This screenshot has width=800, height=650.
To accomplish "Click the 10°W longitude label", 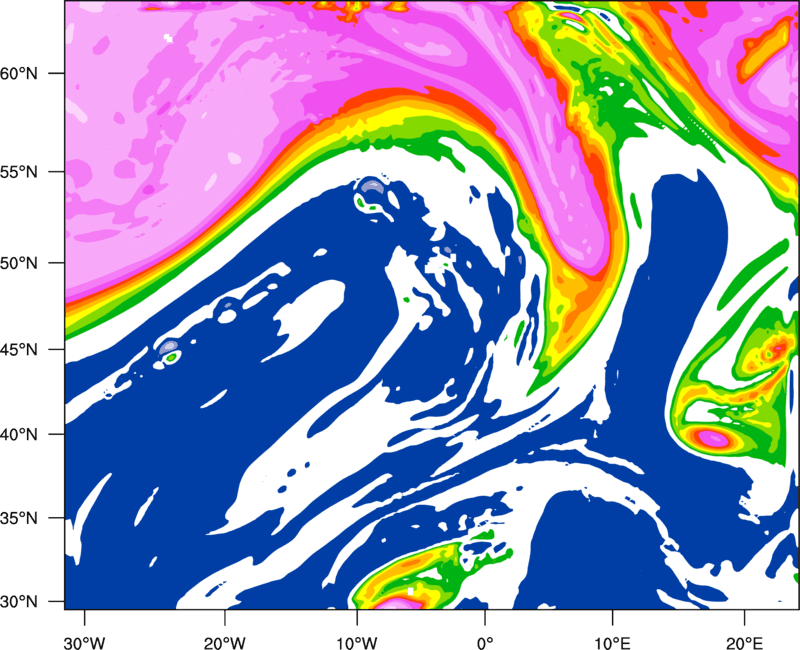I will pyautogui.click(x=357, y=643).
